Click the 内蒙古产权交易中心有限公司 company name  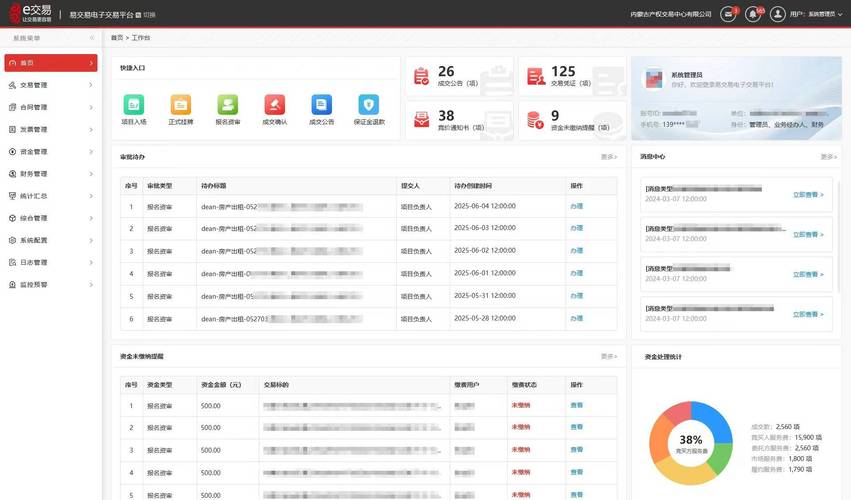(x=671, y=14)
